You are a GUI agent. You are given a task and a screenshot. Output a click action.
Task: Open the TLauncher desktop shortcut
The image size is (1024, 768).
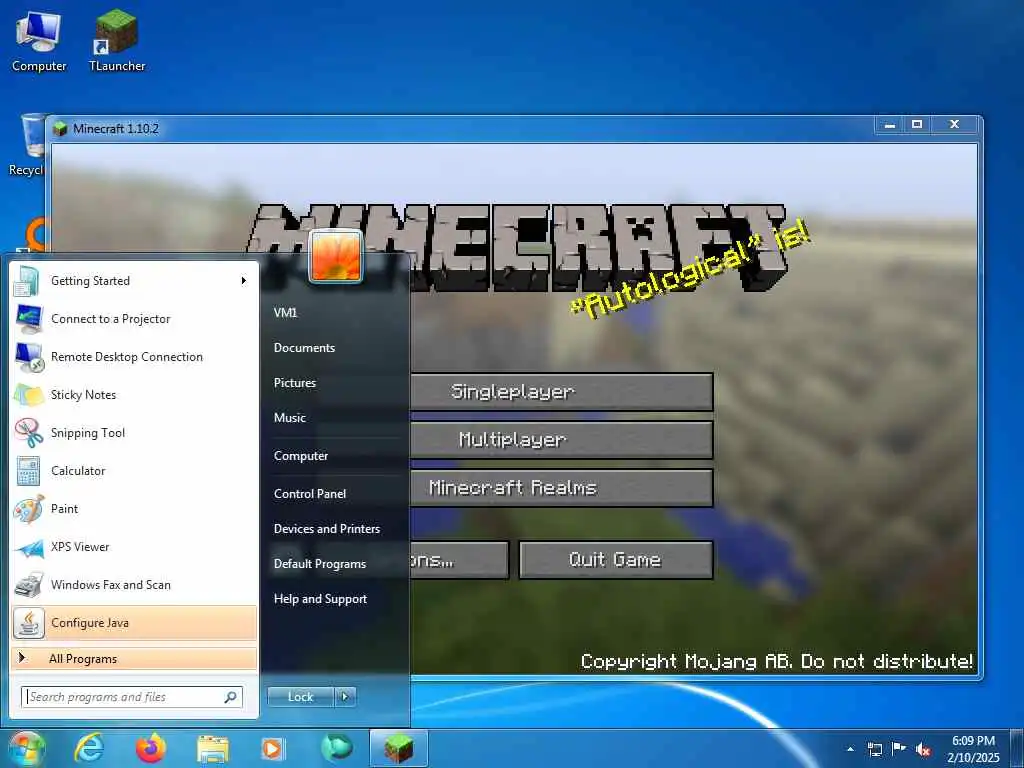(x=116, y=42)
